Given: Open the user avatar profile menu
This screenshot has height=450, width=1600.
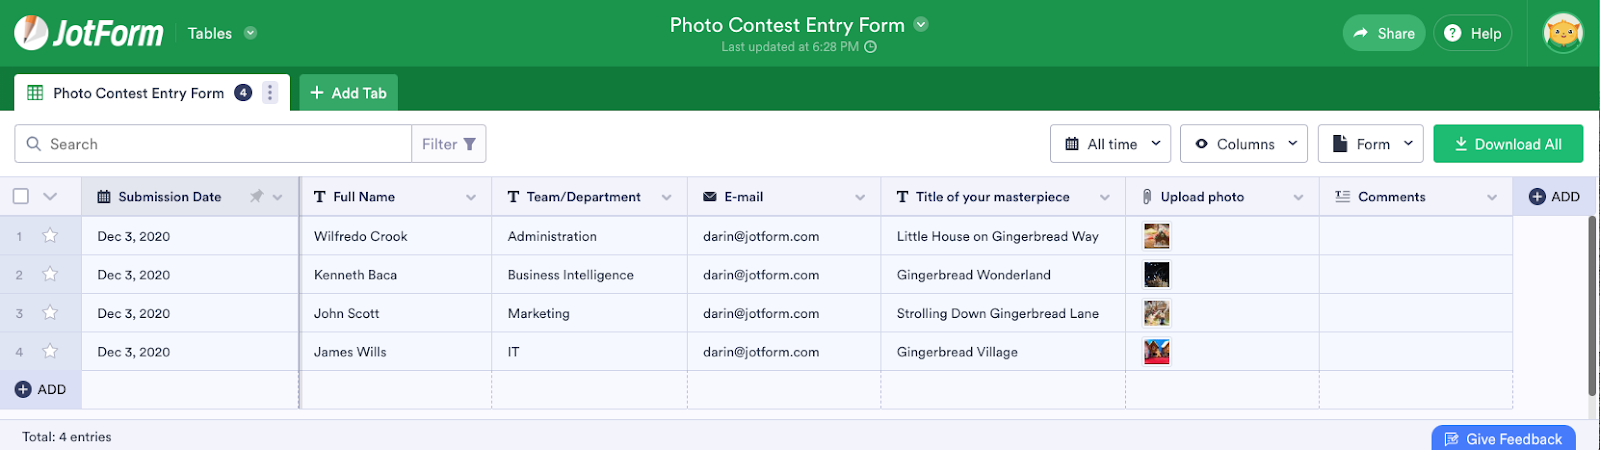Looking at the screenshot, I should [1562, 33].
